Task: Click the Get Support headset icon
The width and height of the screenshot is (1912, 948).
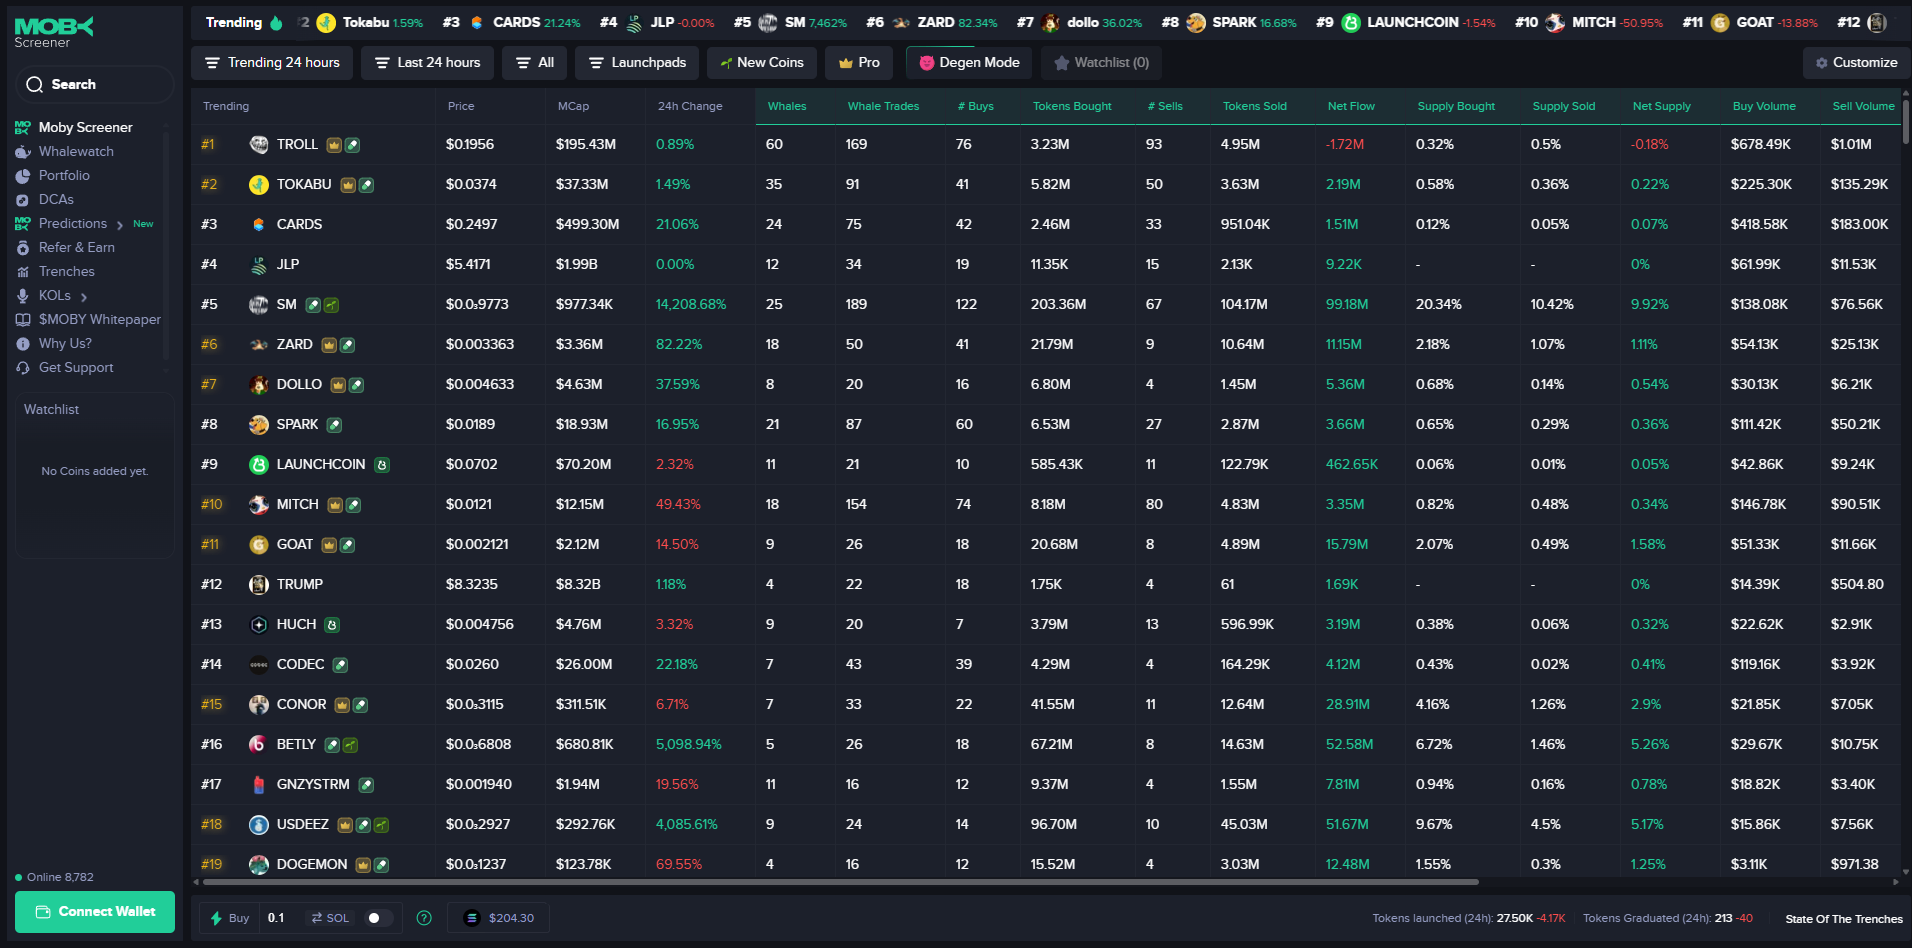Action: (23, 368)
